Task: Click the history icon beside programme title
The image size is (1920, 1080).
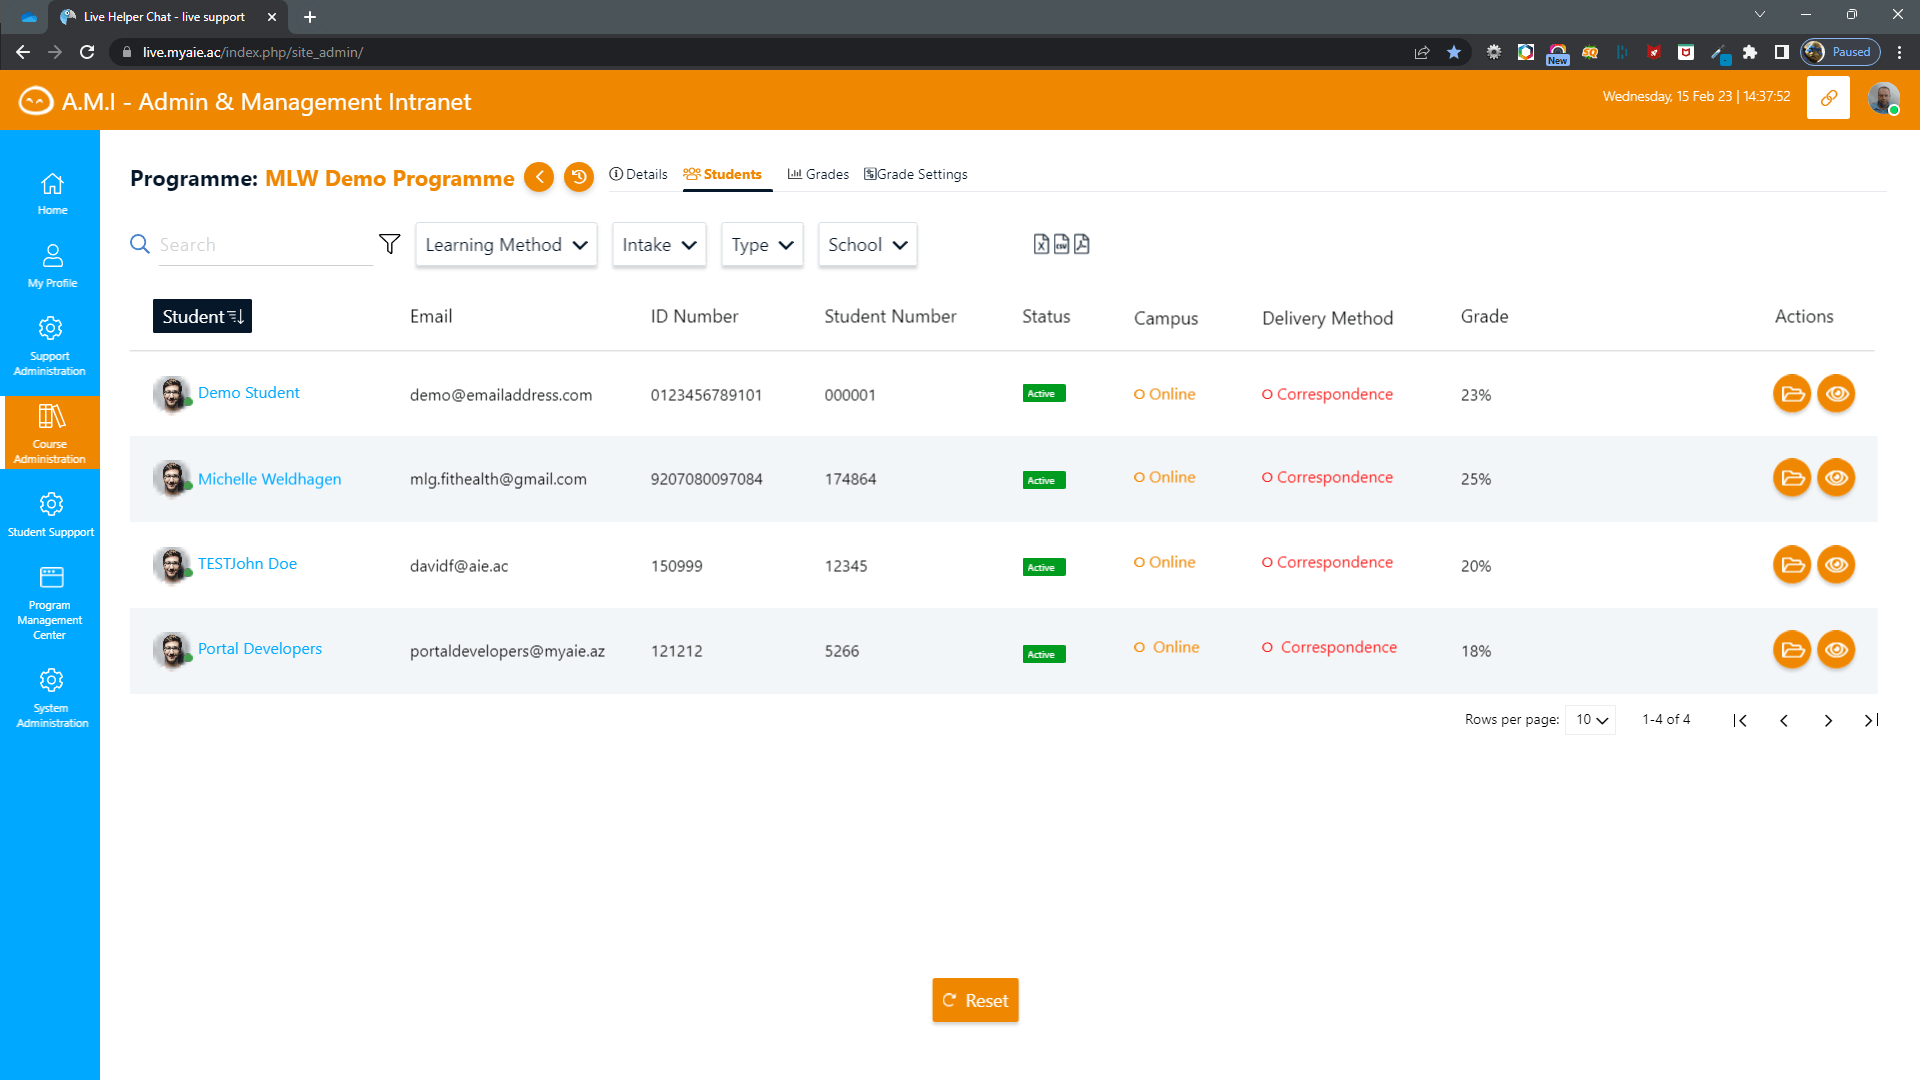Action: [578, 177]
